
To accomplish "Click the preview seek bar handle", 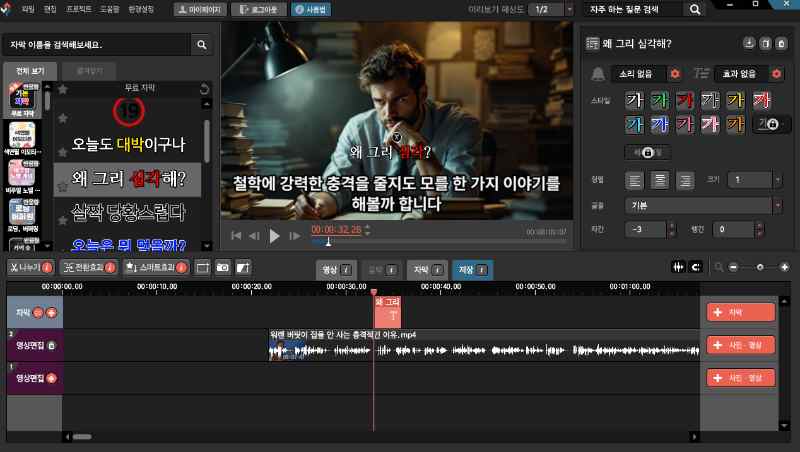I will (x=329, y=242).
